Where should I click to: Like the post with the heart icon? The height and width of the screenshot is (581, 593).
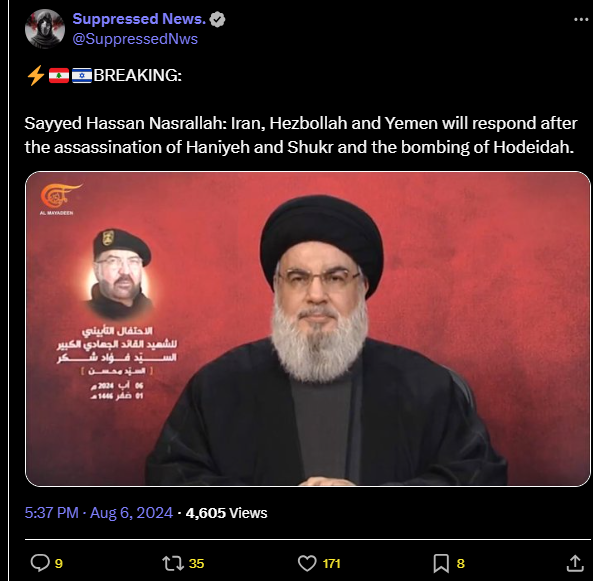pos(307,563)
